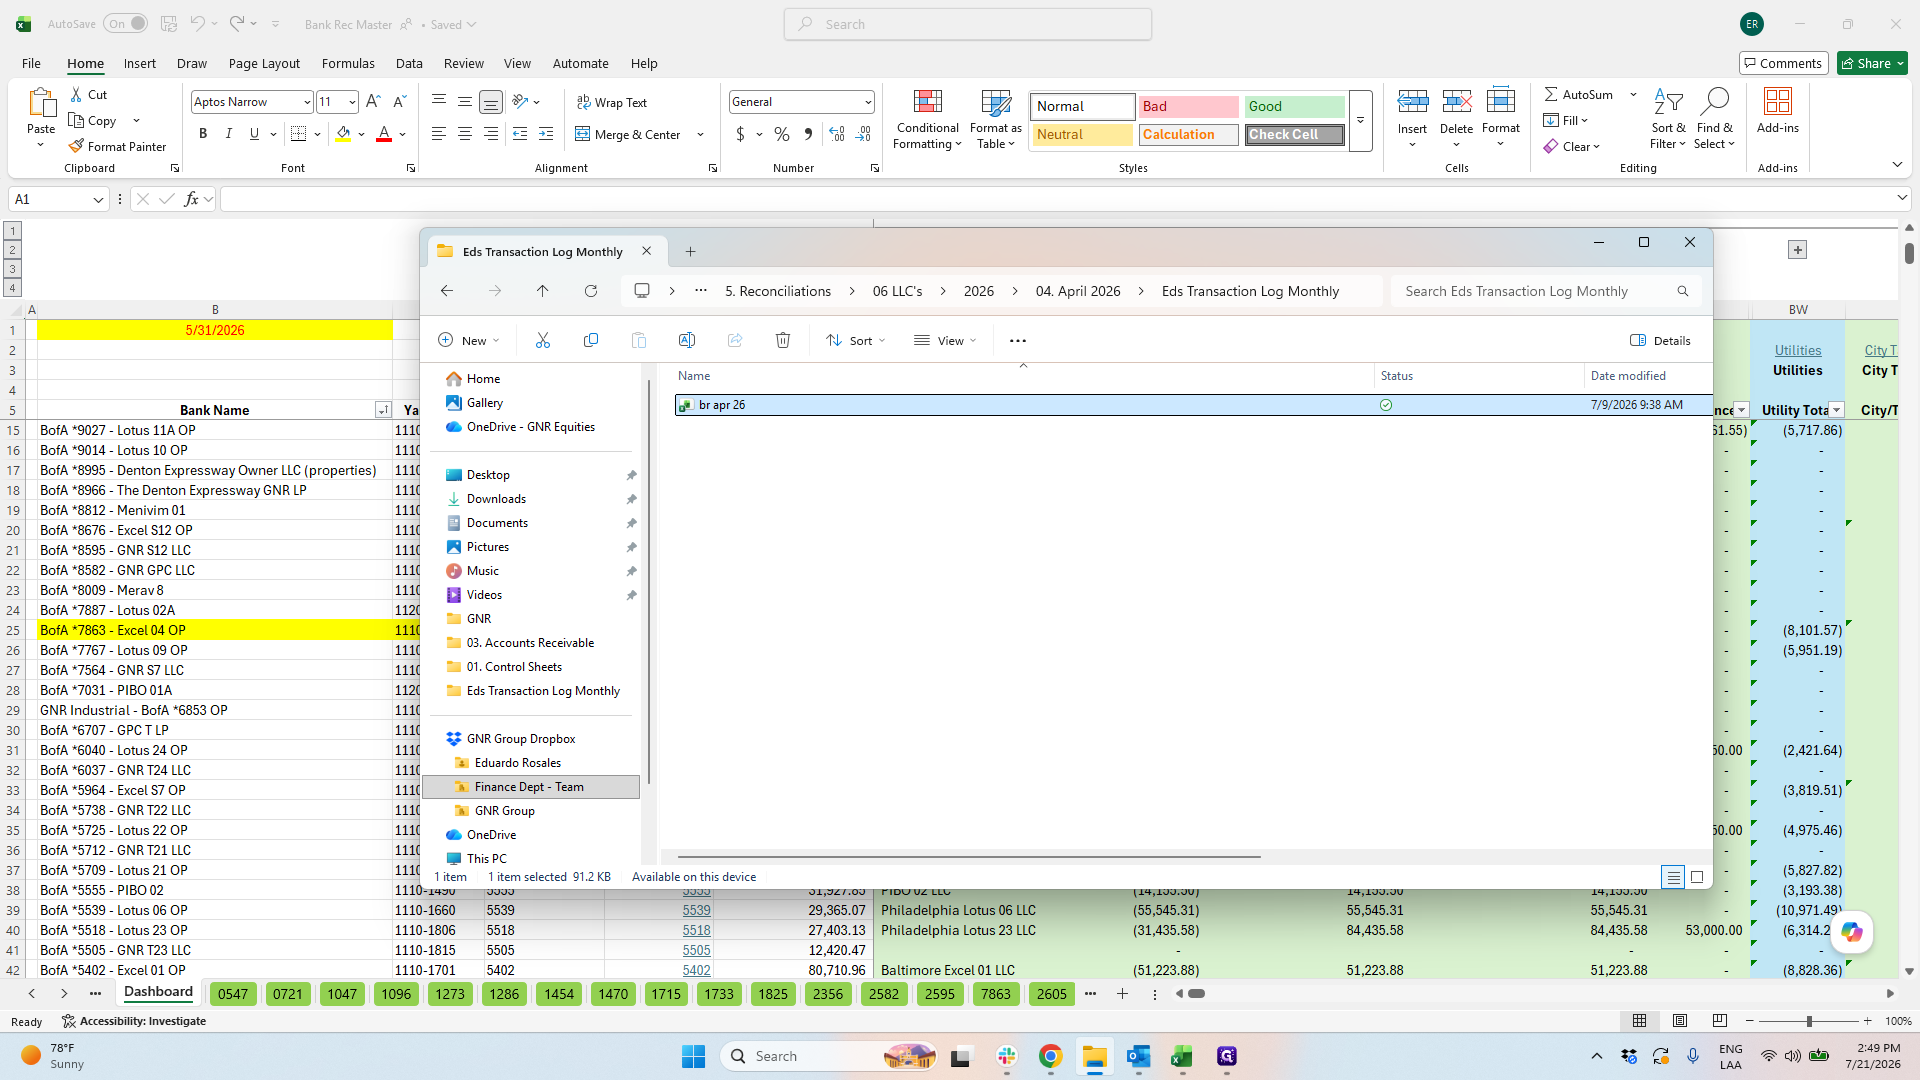Expand the Excel formula bar

coord(1902,199)
